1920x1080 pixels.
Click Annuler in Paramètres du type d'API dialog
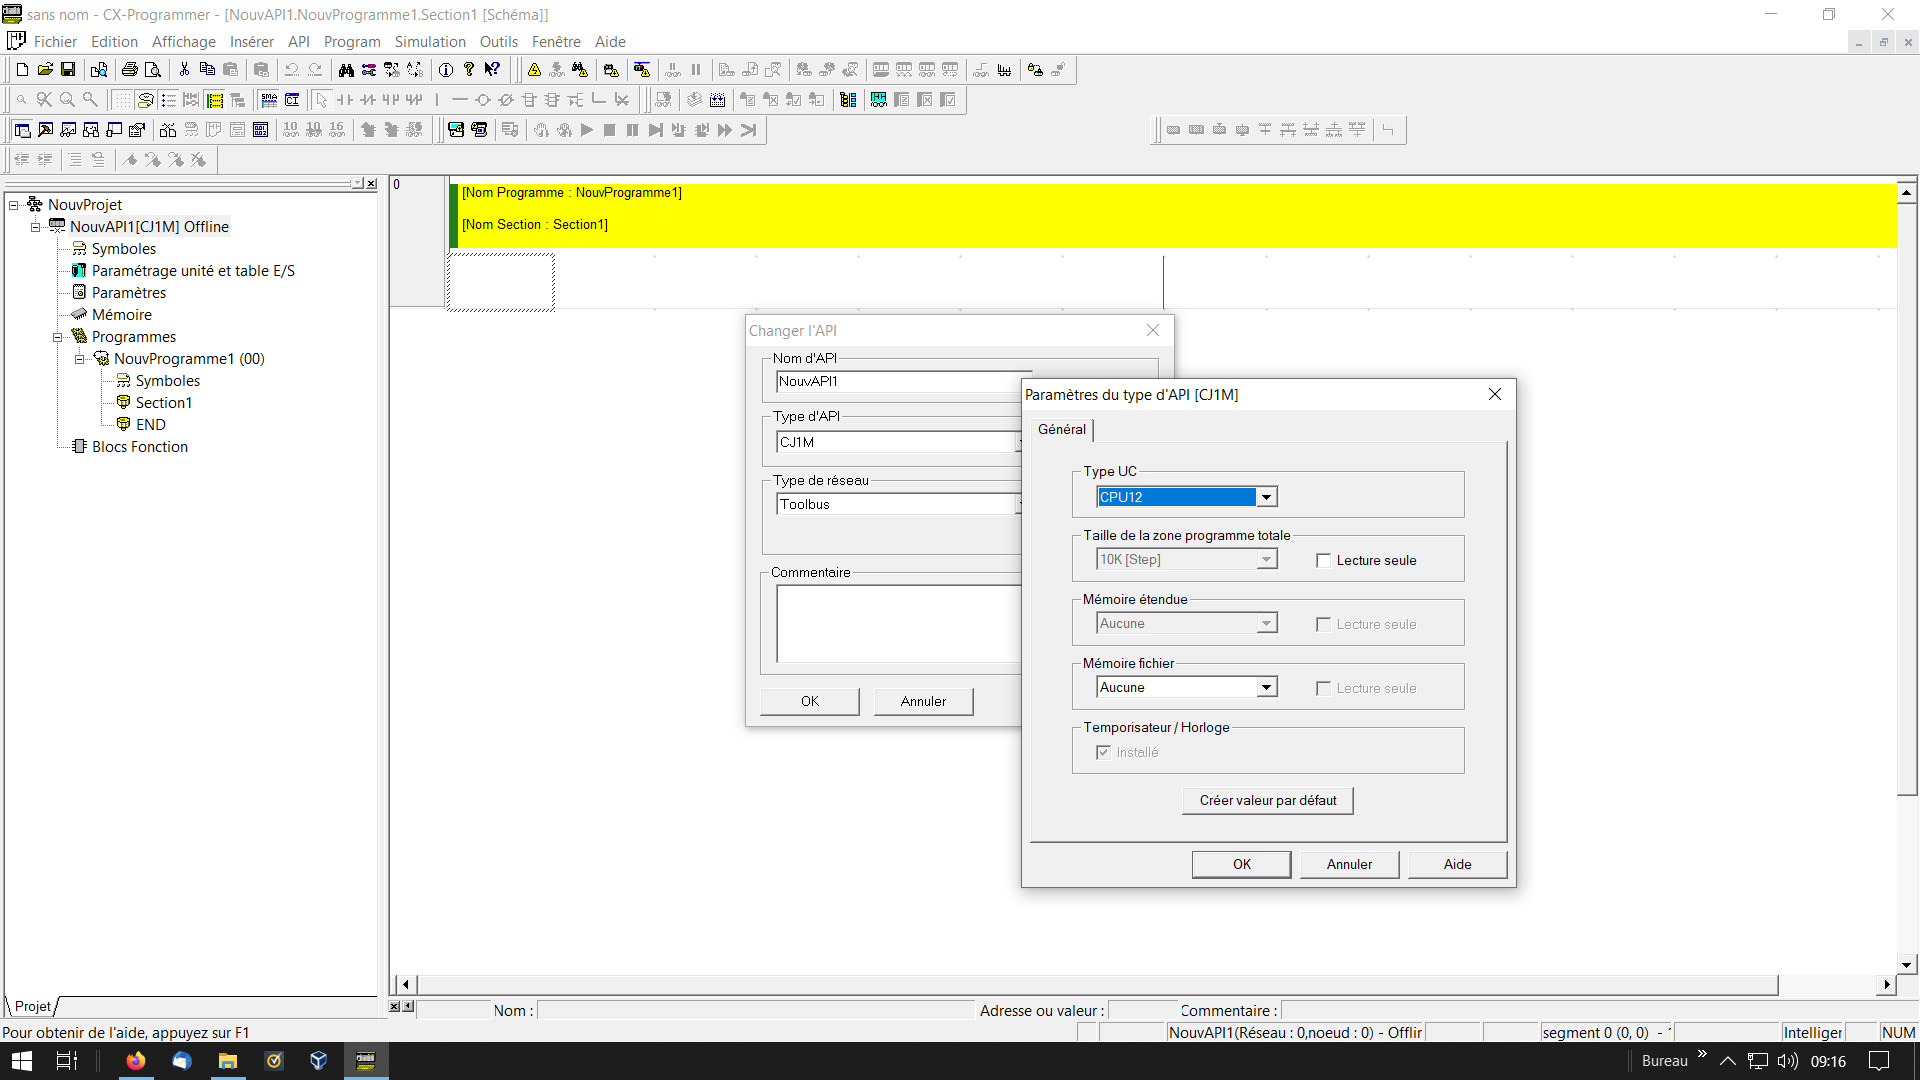click(x=1349, y=865)
